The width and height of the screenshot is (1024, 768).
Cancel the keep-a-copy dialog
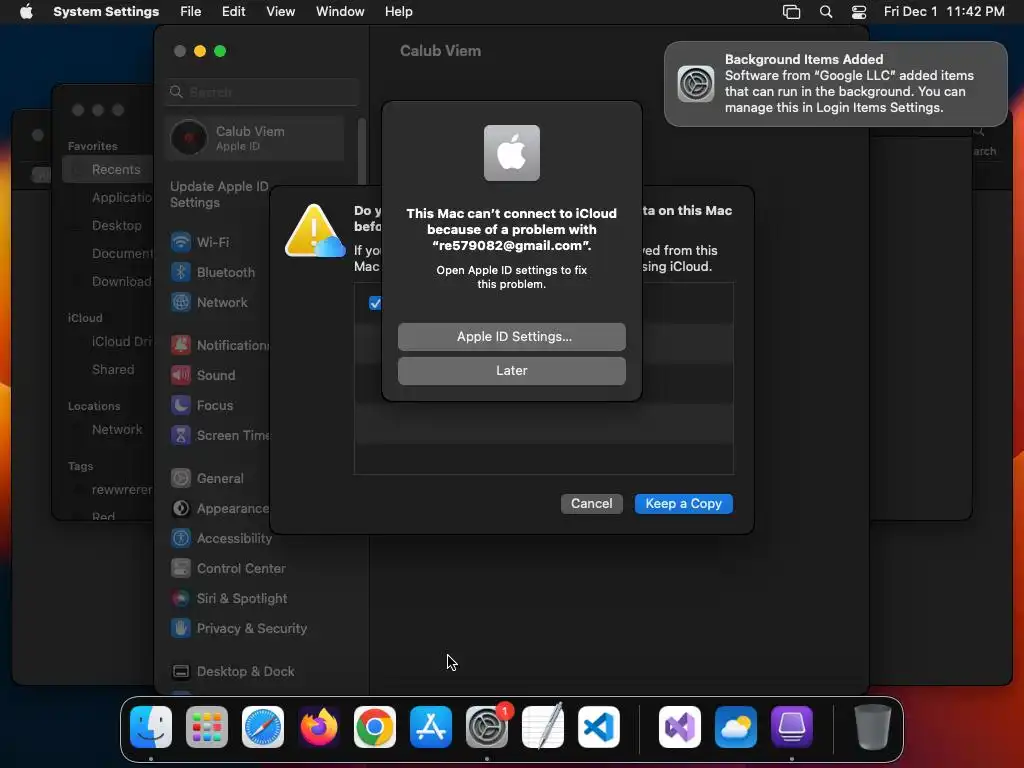tap(591, 504)
